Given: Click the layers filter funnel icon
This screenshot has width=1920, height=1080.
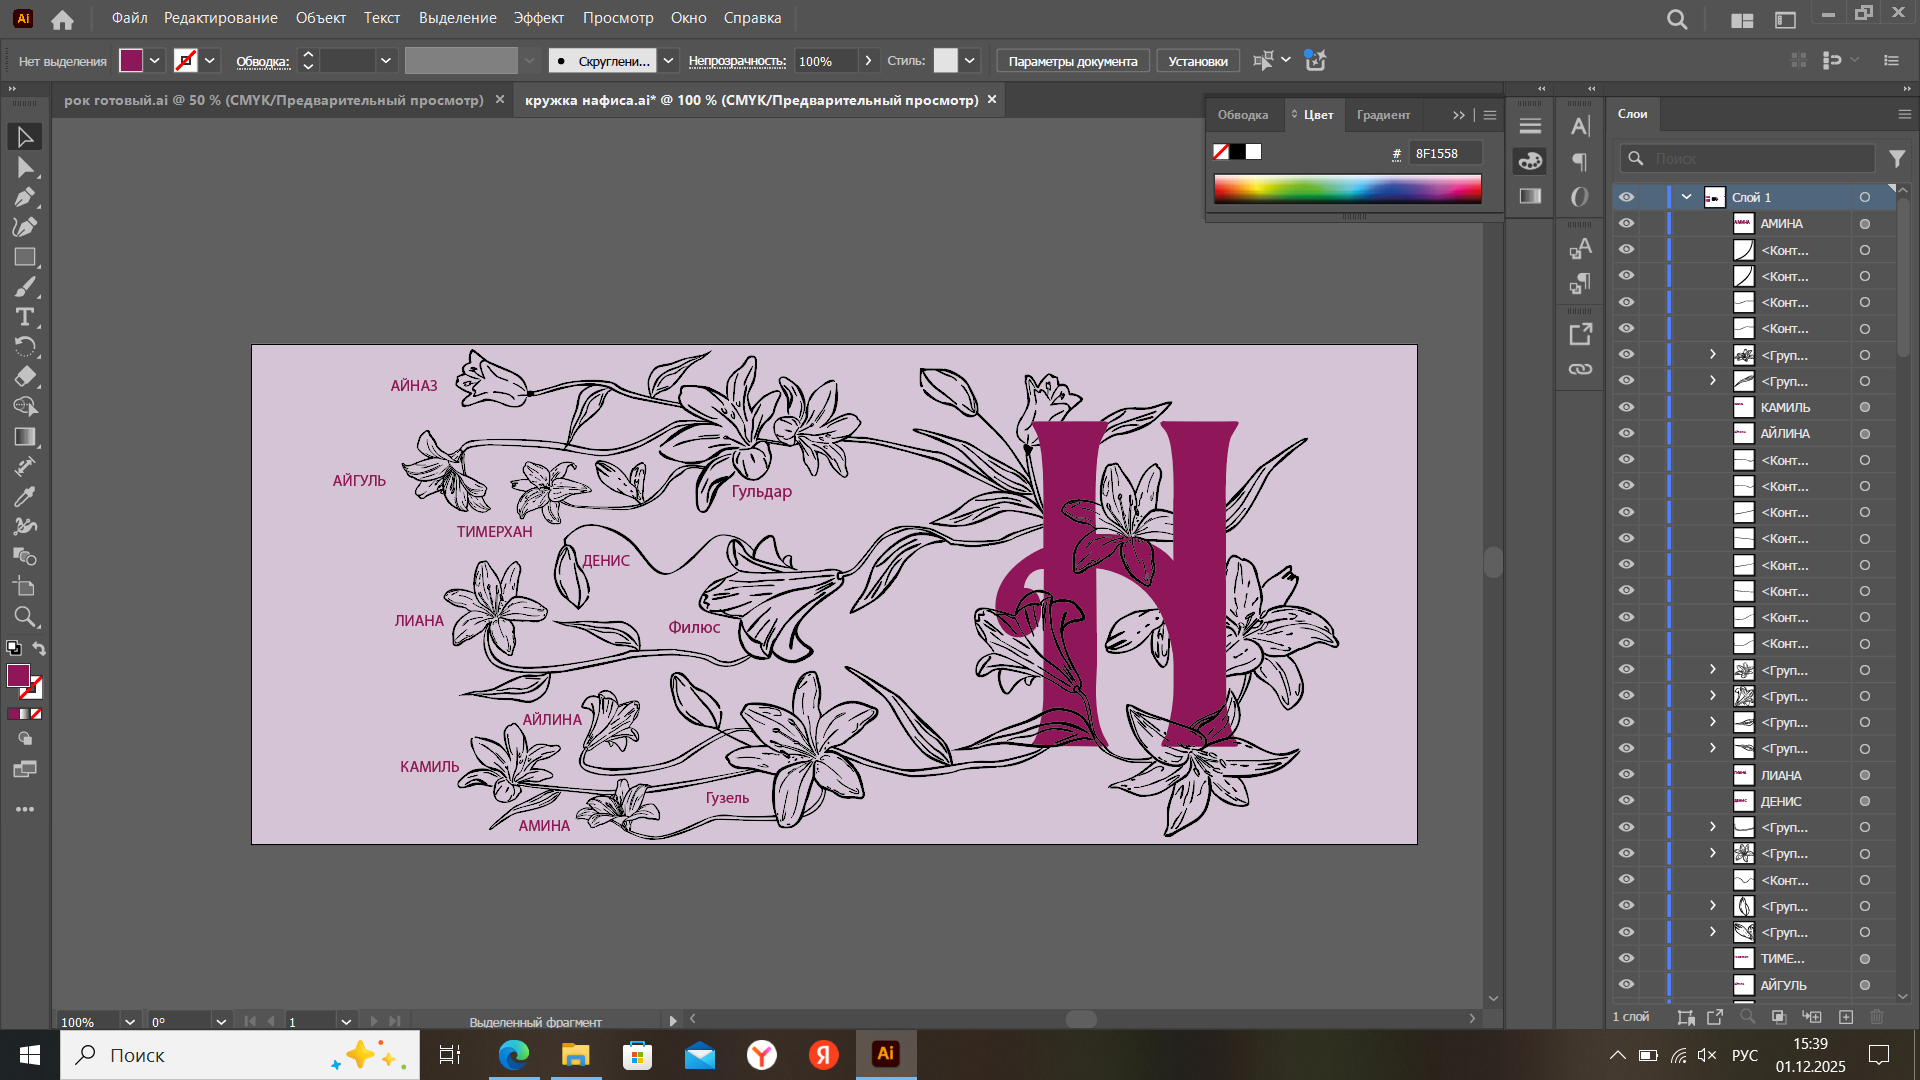Looking at the screenshot, I should pos(1897,158).
